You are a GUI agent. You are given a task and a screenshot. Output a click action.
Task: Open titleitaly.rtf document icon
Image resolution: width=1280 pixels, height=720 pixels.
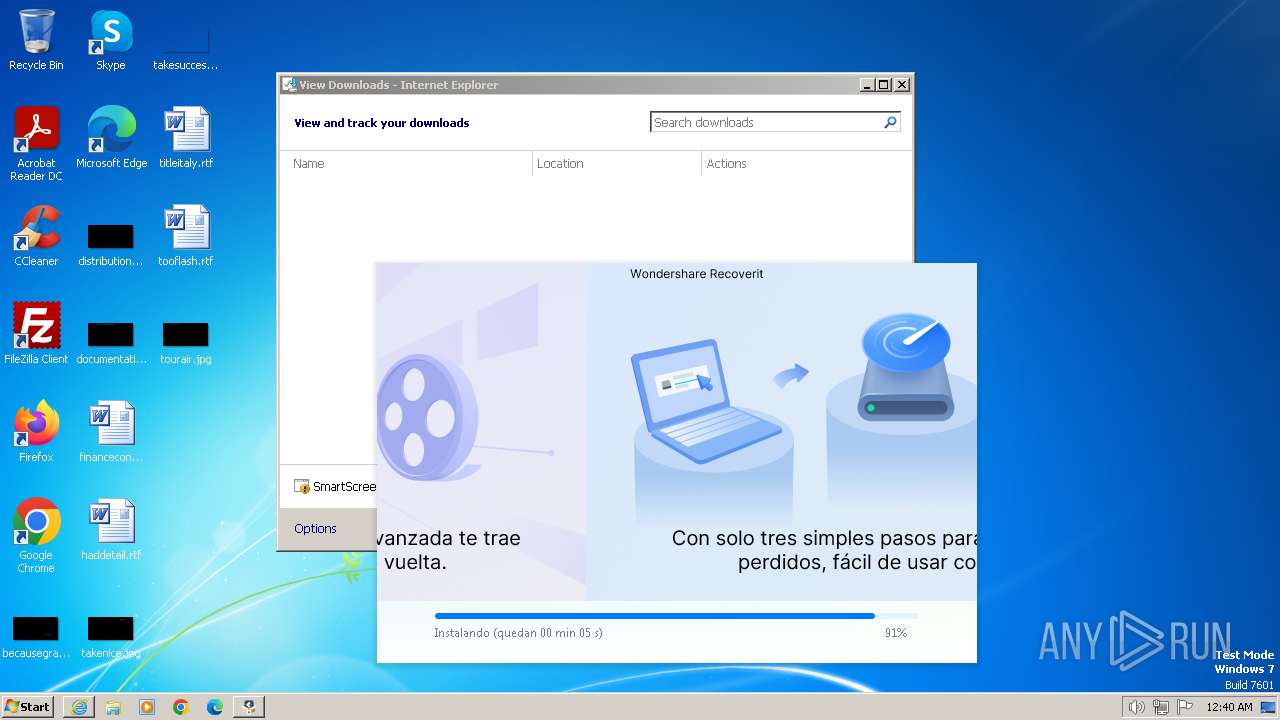pyautogui.click(x=186, y=138)
